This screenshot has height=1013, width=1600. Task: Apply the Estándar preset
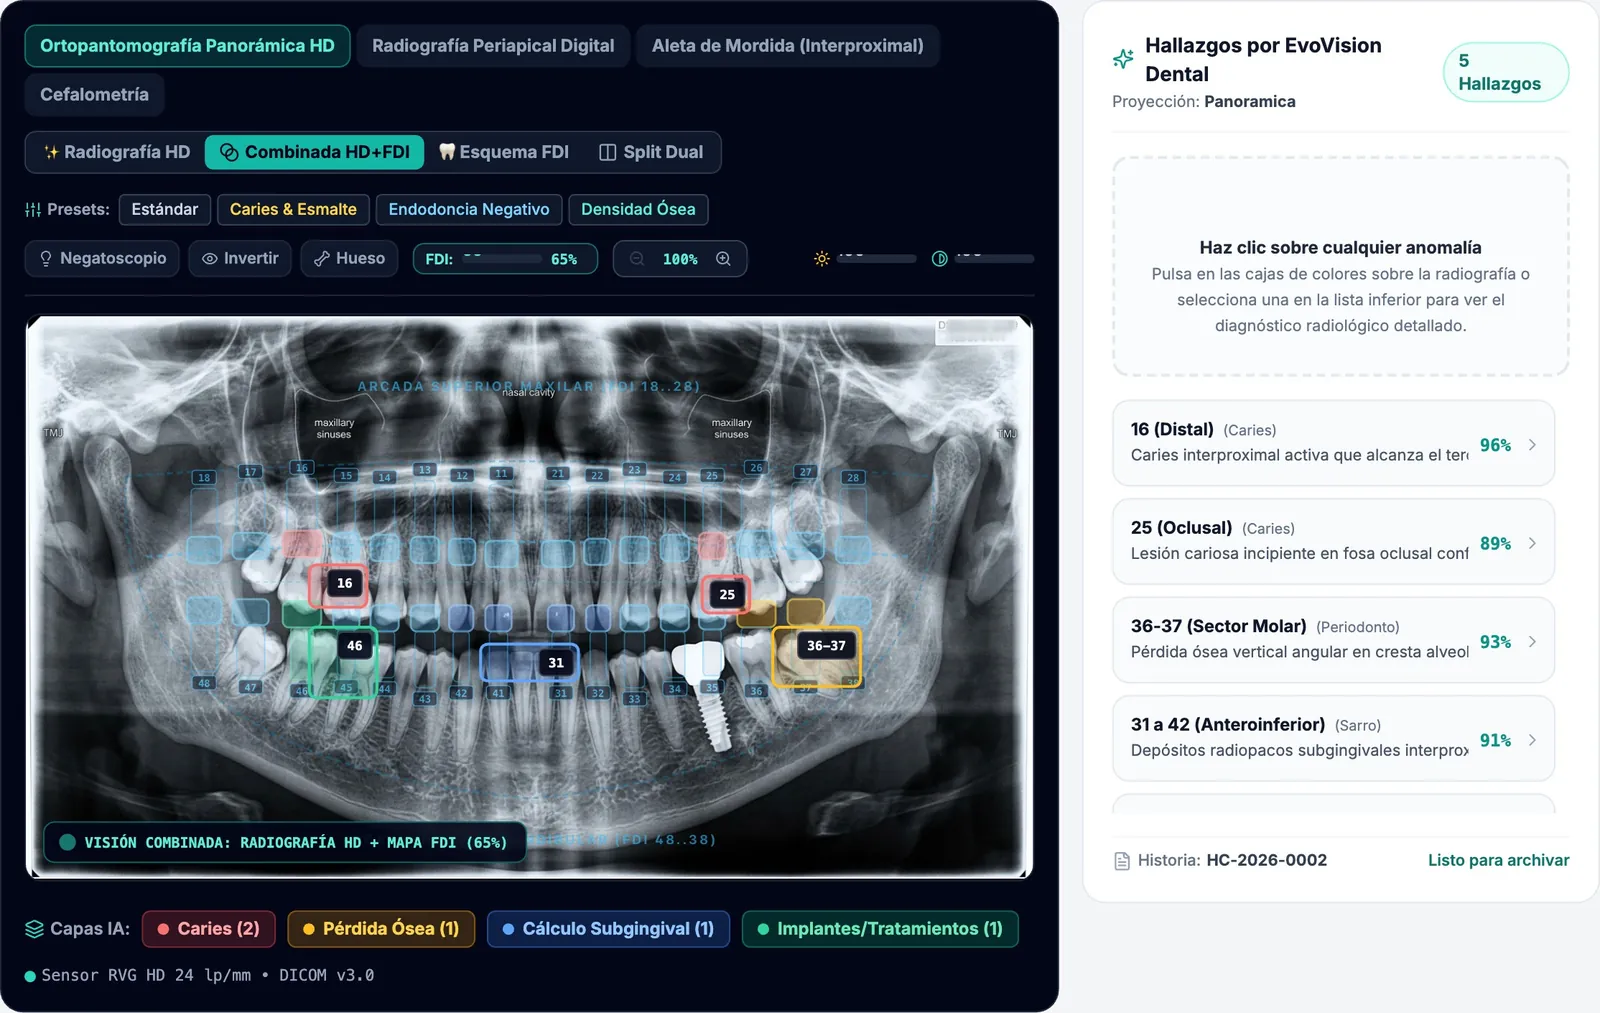coord(165,210)
